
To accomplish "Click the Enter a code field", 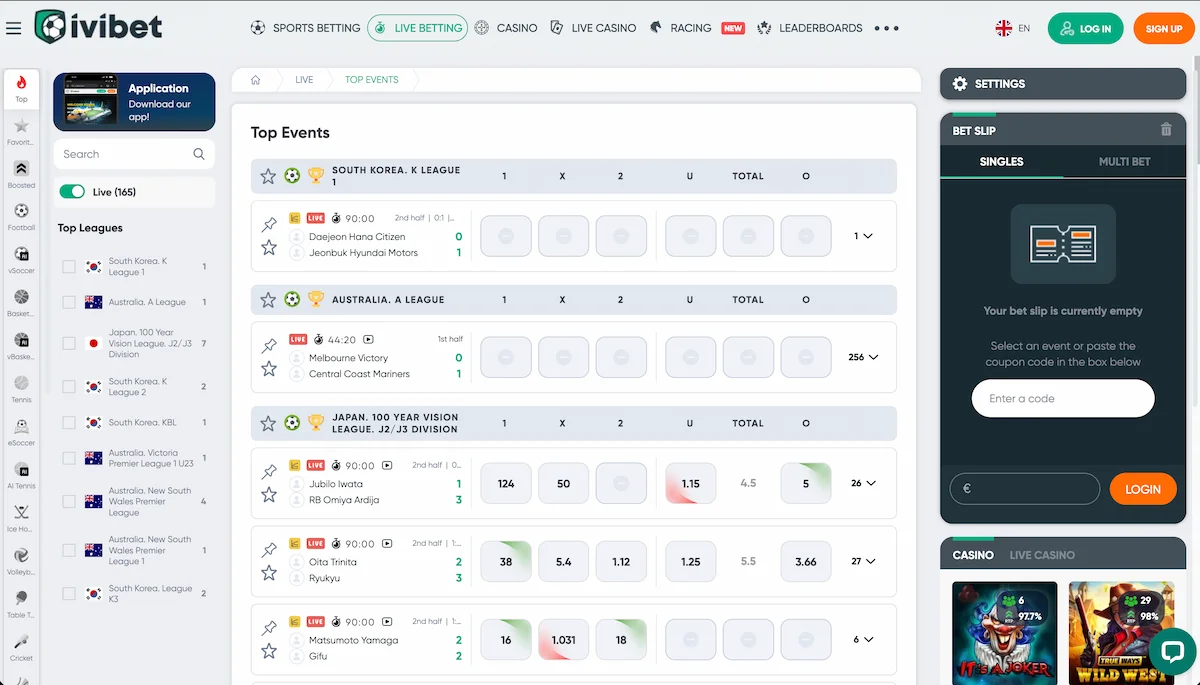I will 1063,398.
